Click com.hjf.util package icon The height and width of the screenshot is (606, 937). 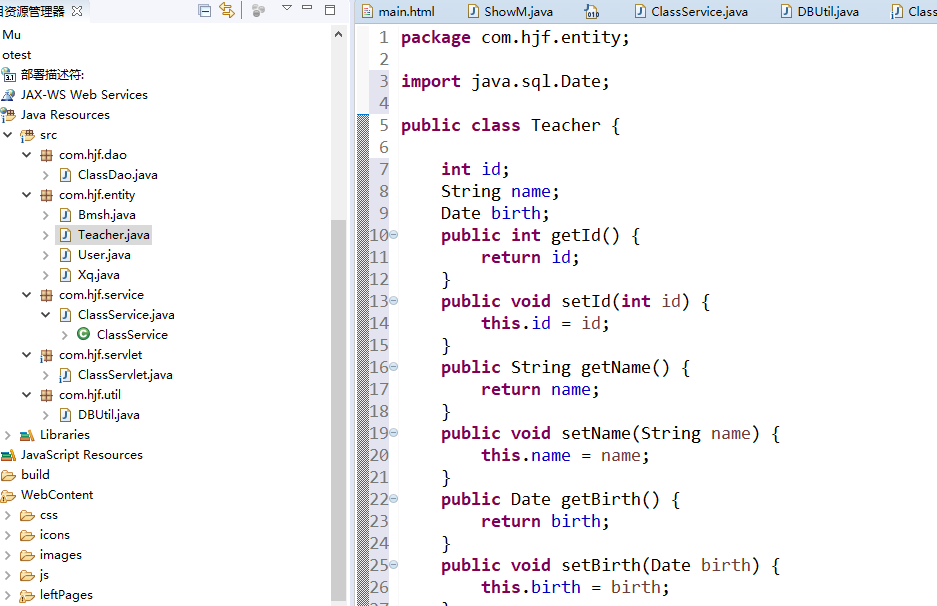(x=46, y=395)
